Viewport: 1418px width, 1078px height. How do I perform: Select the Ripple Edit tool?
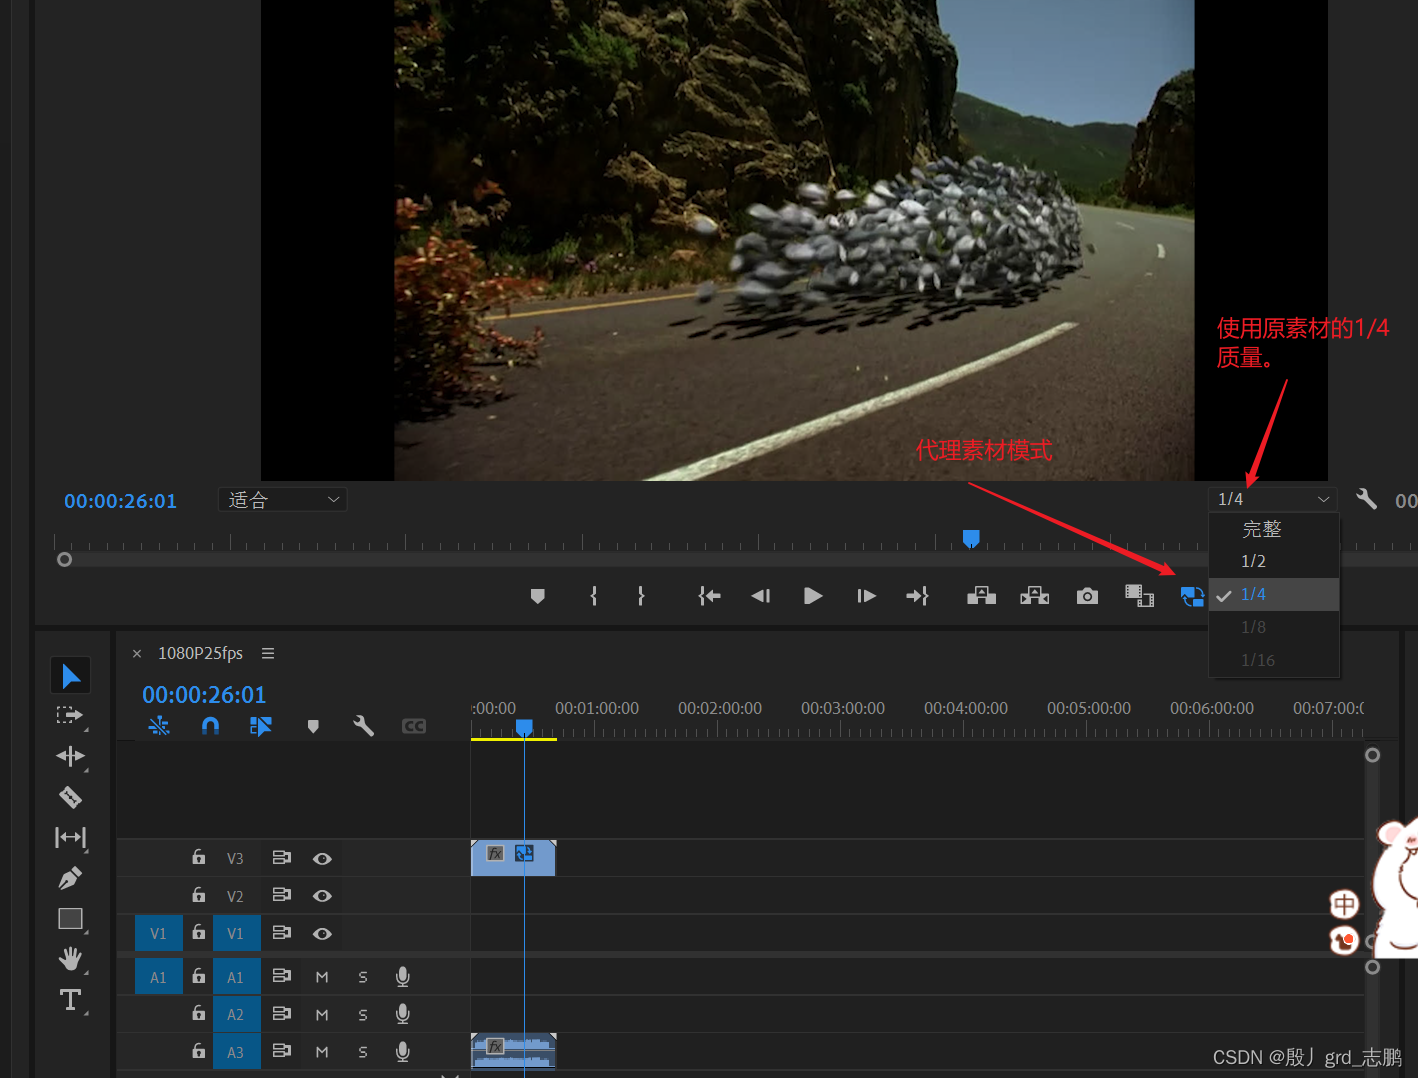click(70, 756)
